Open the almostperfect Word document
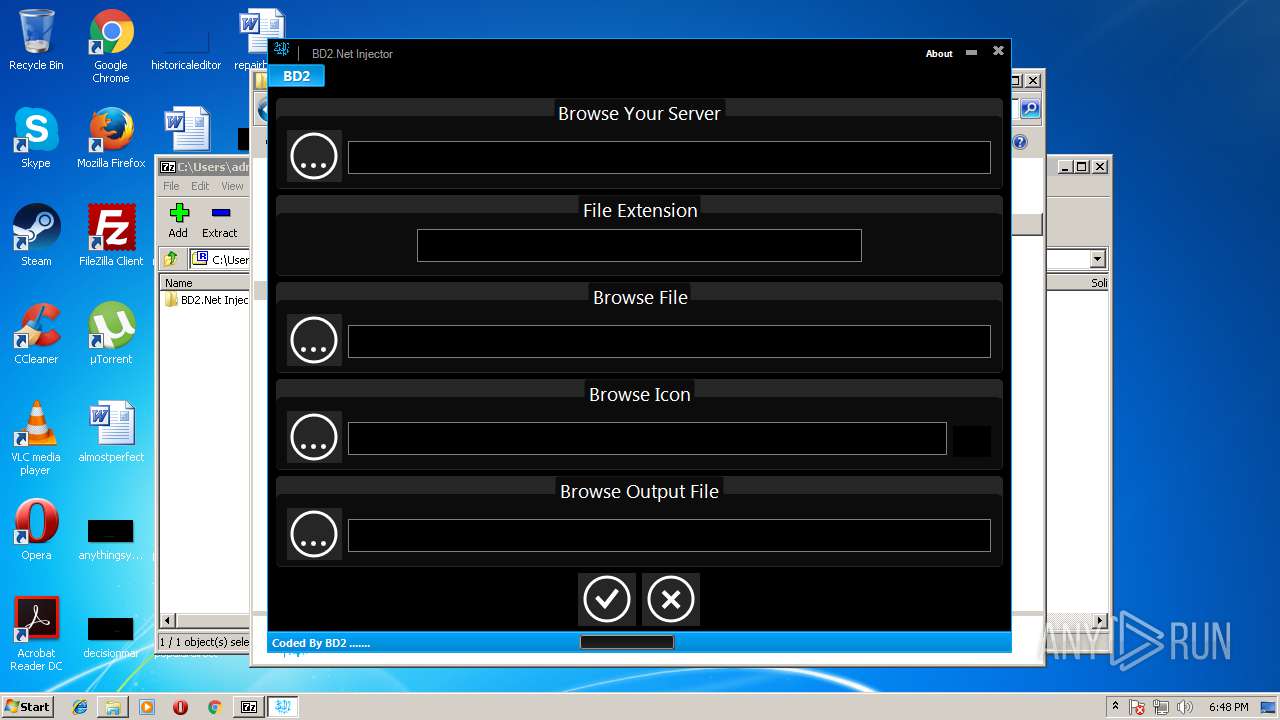Screen dimensions: 1280x720 point(111,432)
